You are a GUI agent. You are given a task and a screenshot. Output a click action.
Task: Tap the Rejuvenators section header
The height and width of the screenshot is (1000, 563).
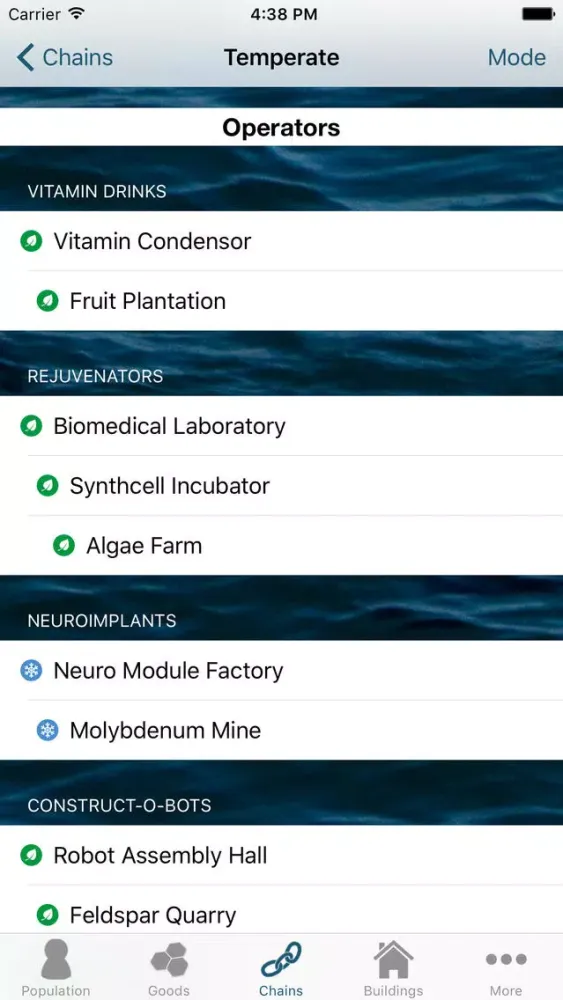[x=281, y=376]
